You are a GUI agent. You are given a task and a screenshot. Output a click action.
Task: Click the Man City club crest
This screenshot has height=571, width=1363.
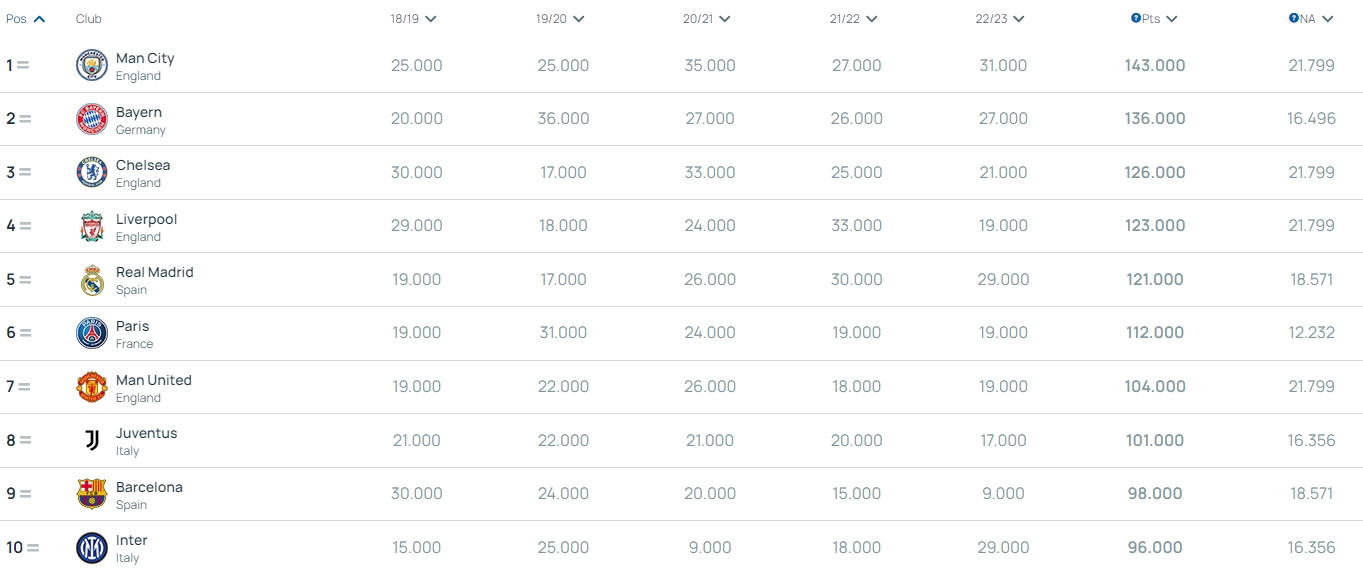tap(92, 66)
